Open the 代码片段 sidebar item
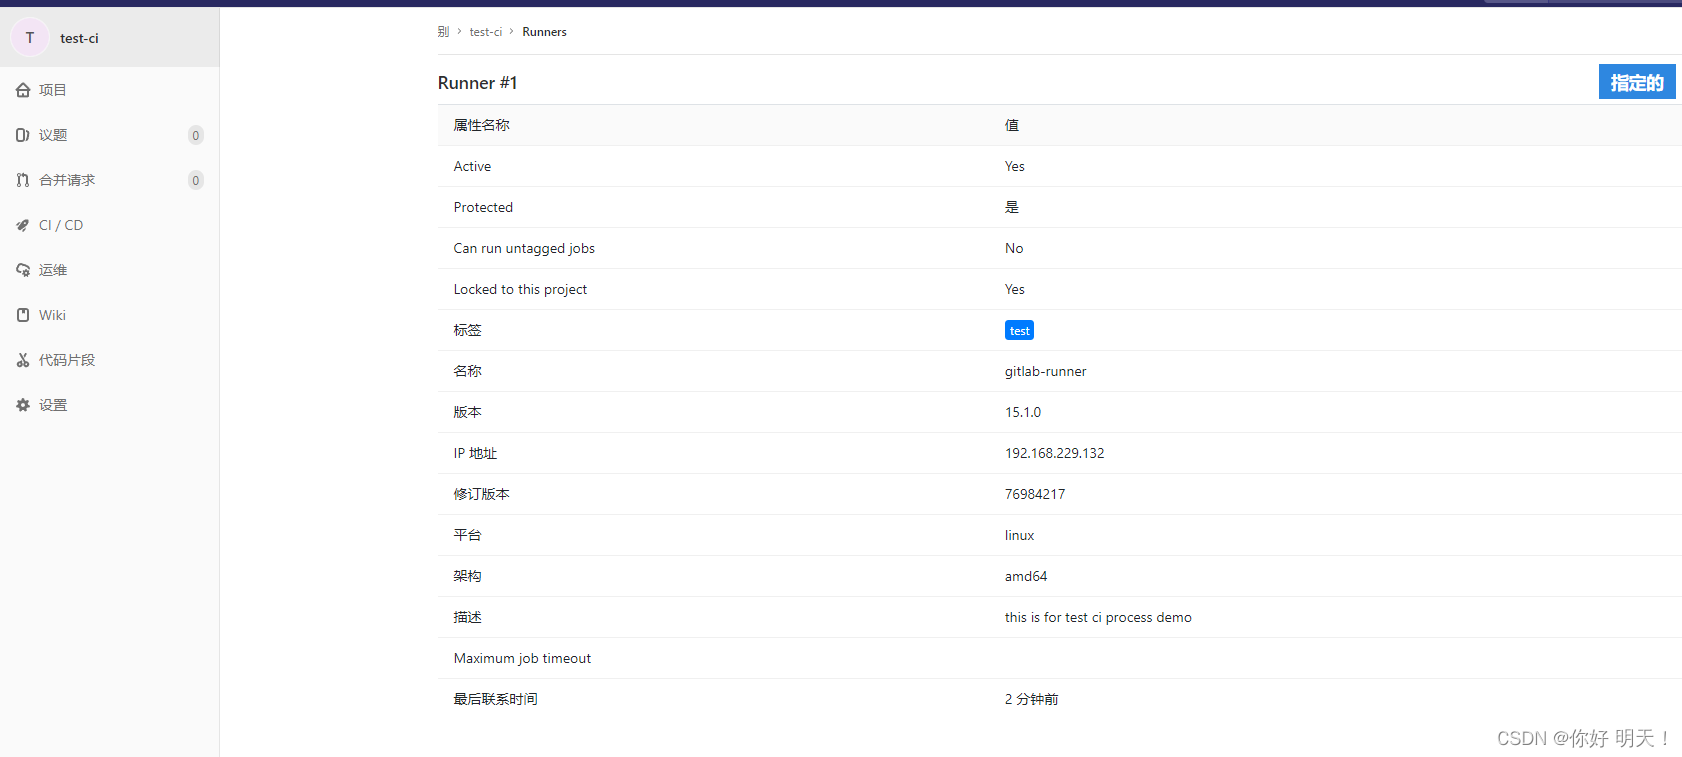1682x757 pixels. tap(110, 360)
